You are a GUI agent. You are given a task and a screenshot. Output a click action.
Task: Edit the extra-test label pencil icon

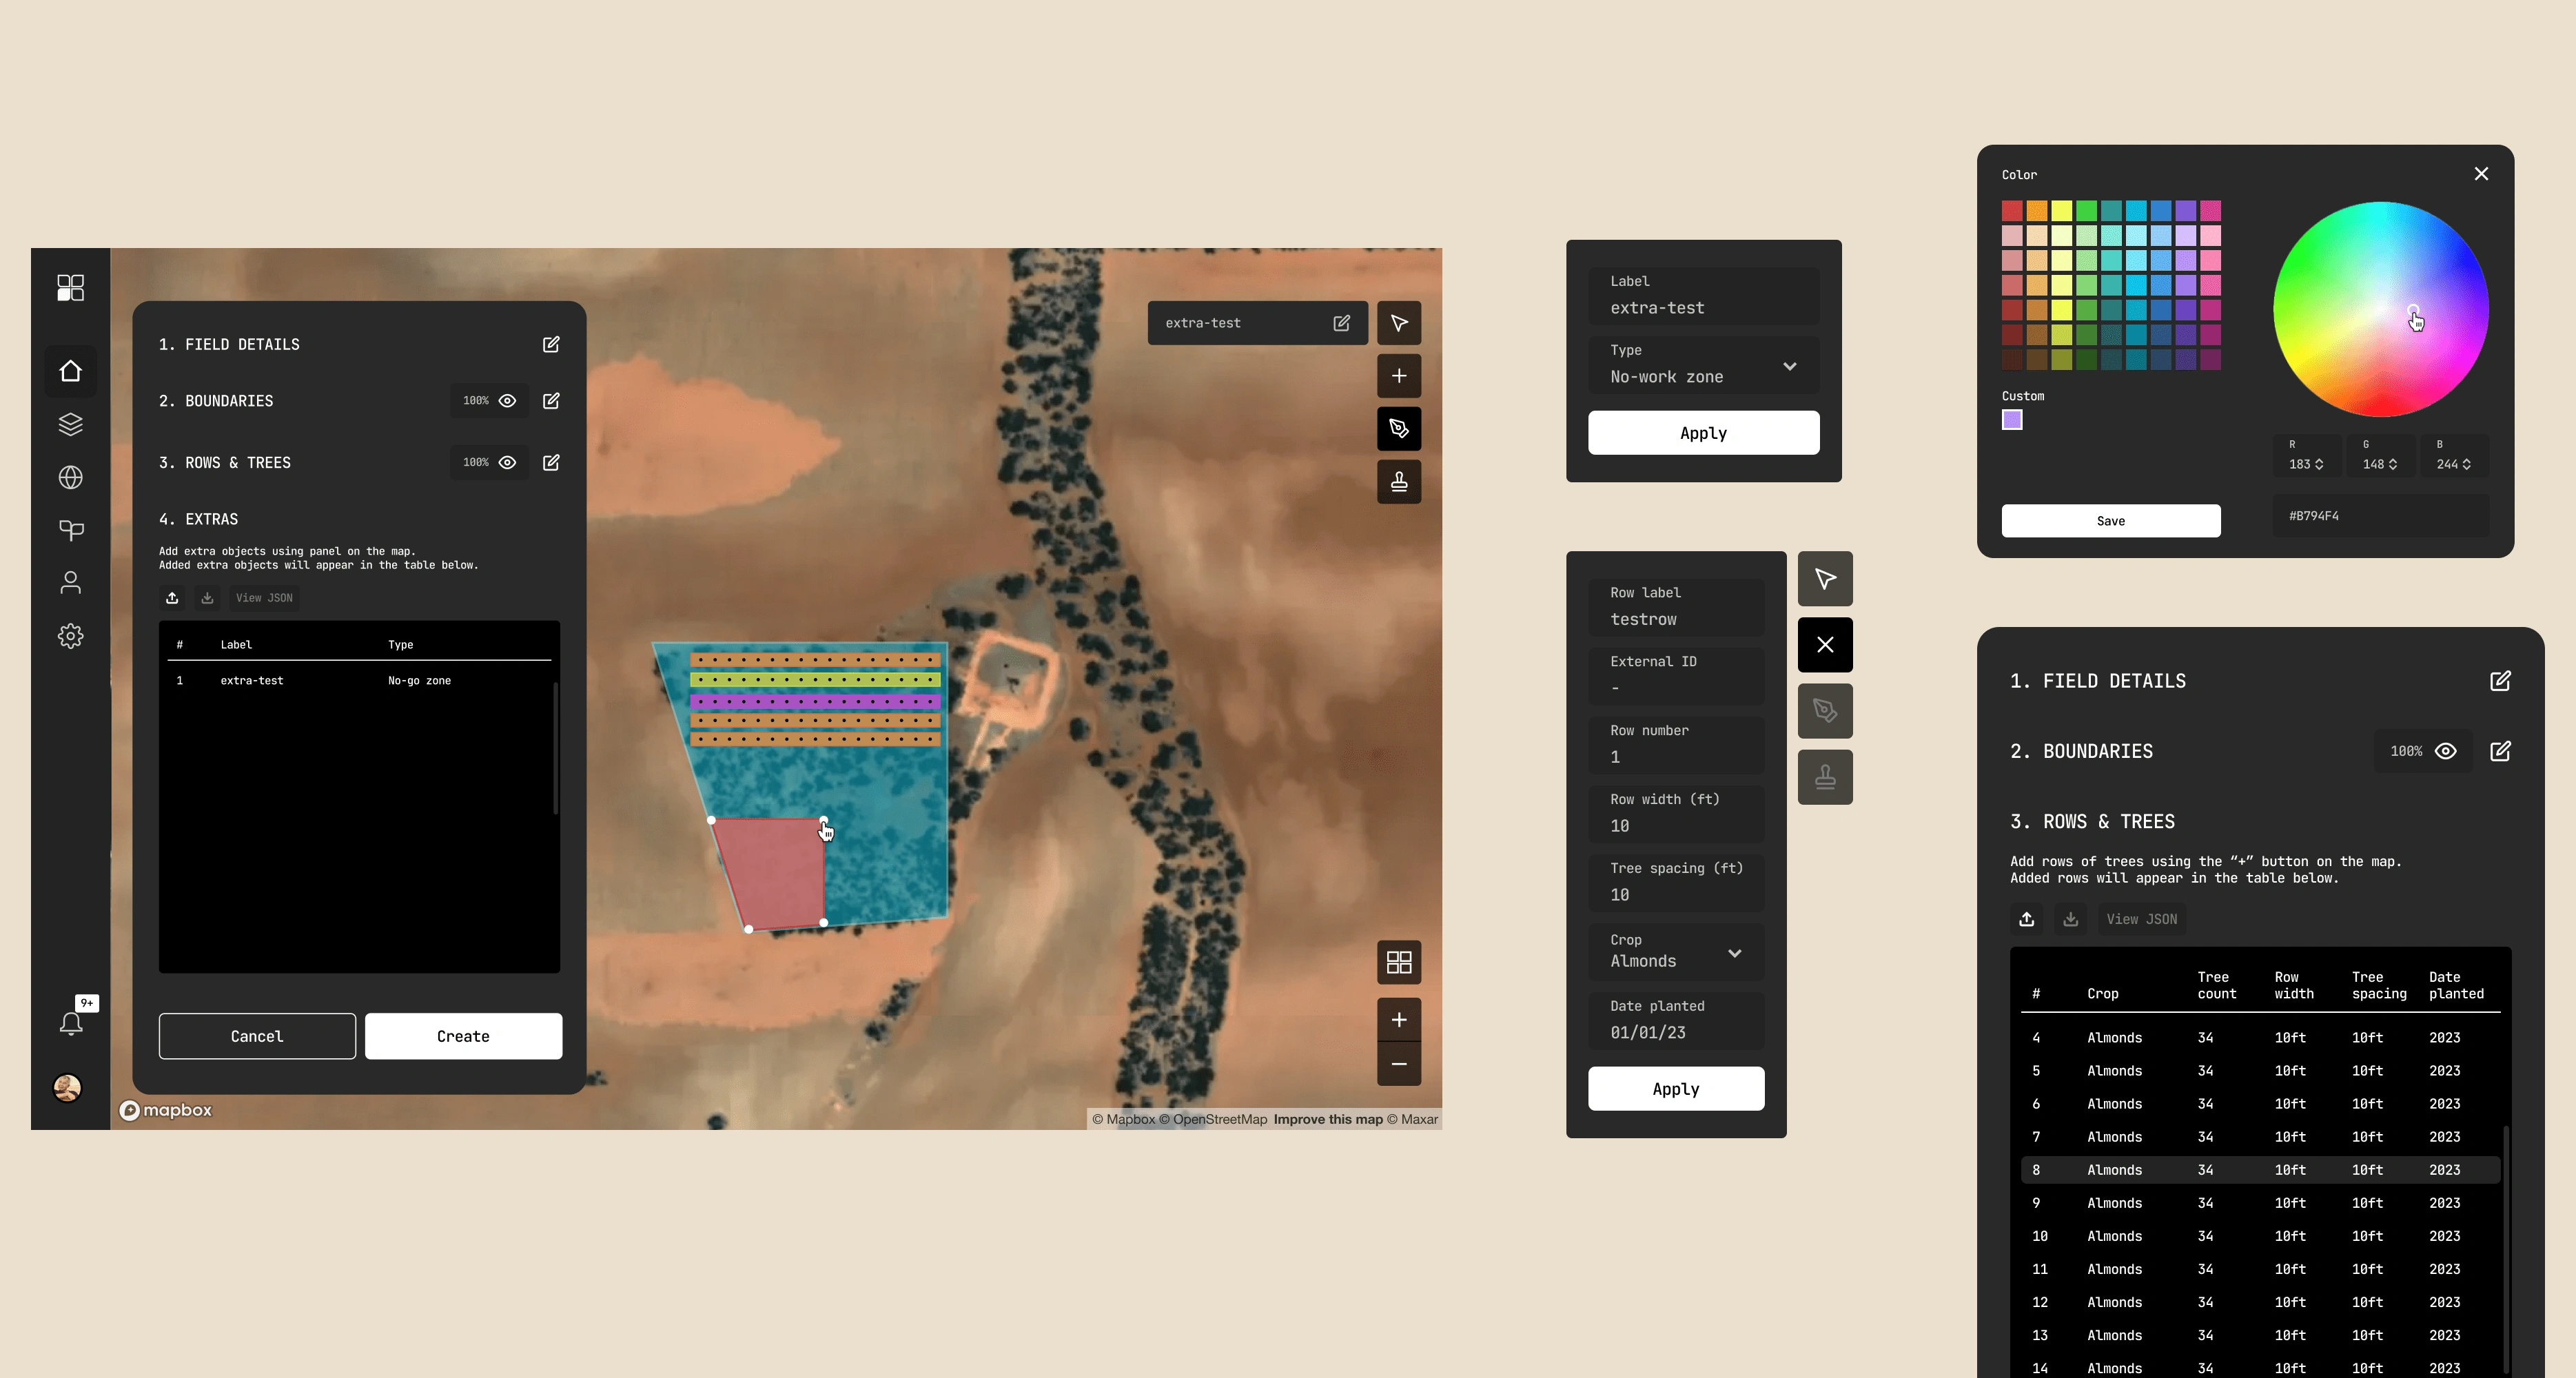[x=1341, y=323]
